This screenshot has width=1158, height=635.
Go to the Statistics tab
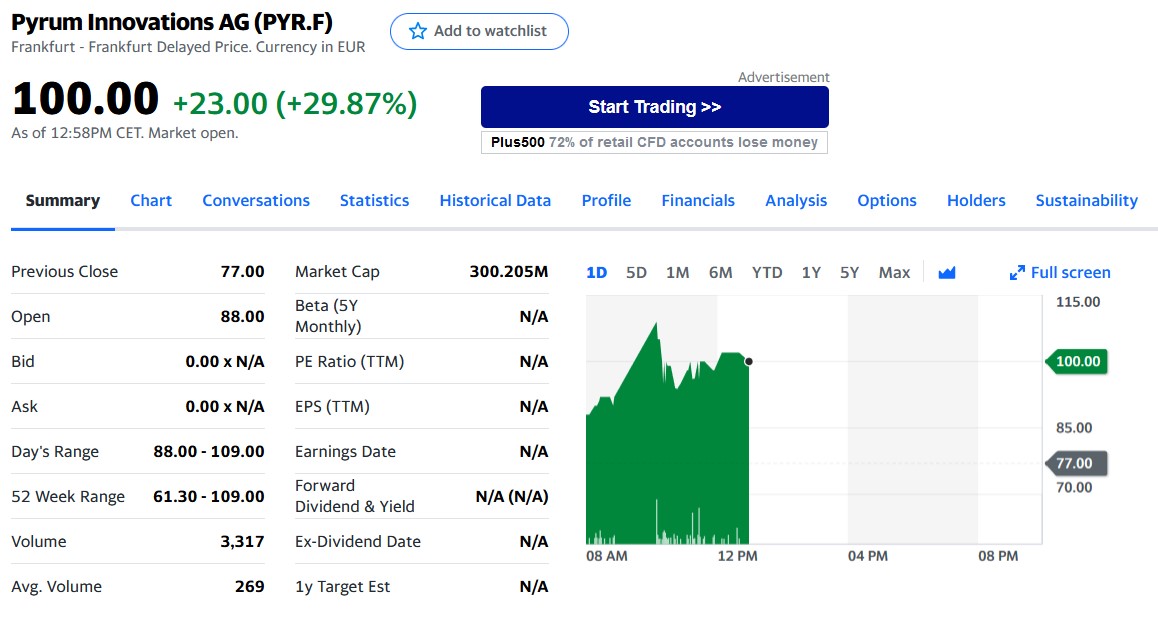pyautogui.click(x=374, y=200)
